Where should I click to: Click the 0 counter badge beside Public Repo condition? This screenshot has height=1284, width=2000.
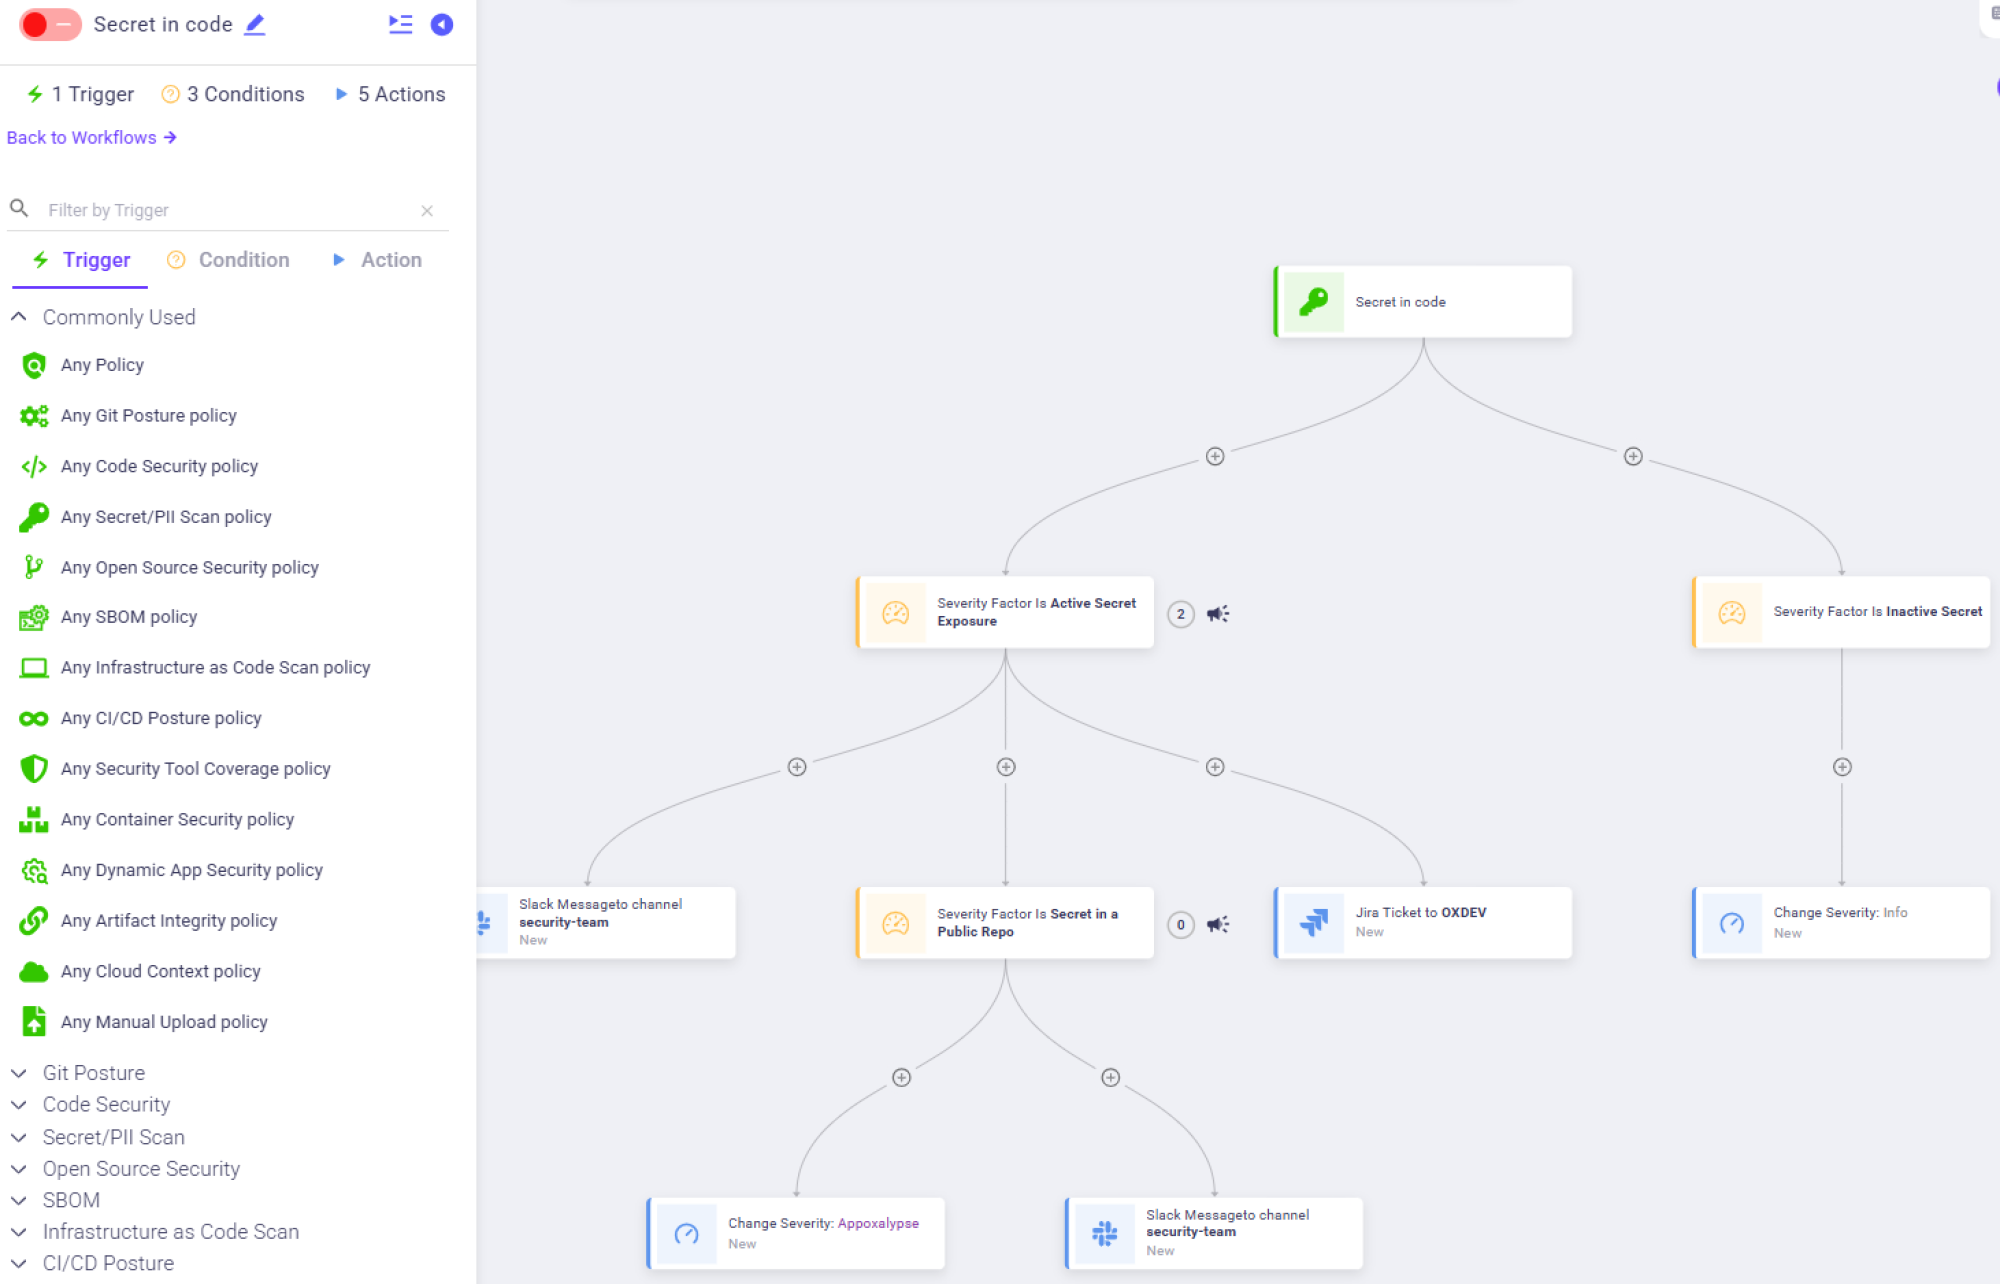tap(1180, 924)
